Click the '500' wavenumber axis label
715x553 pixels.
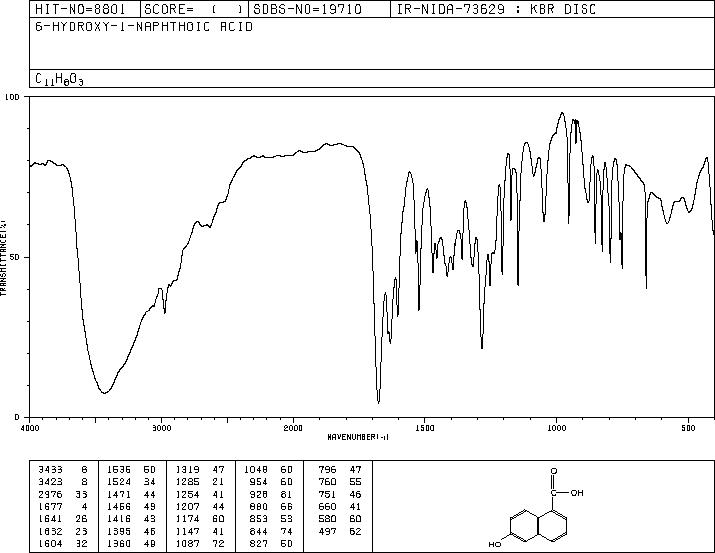(688, 428)
